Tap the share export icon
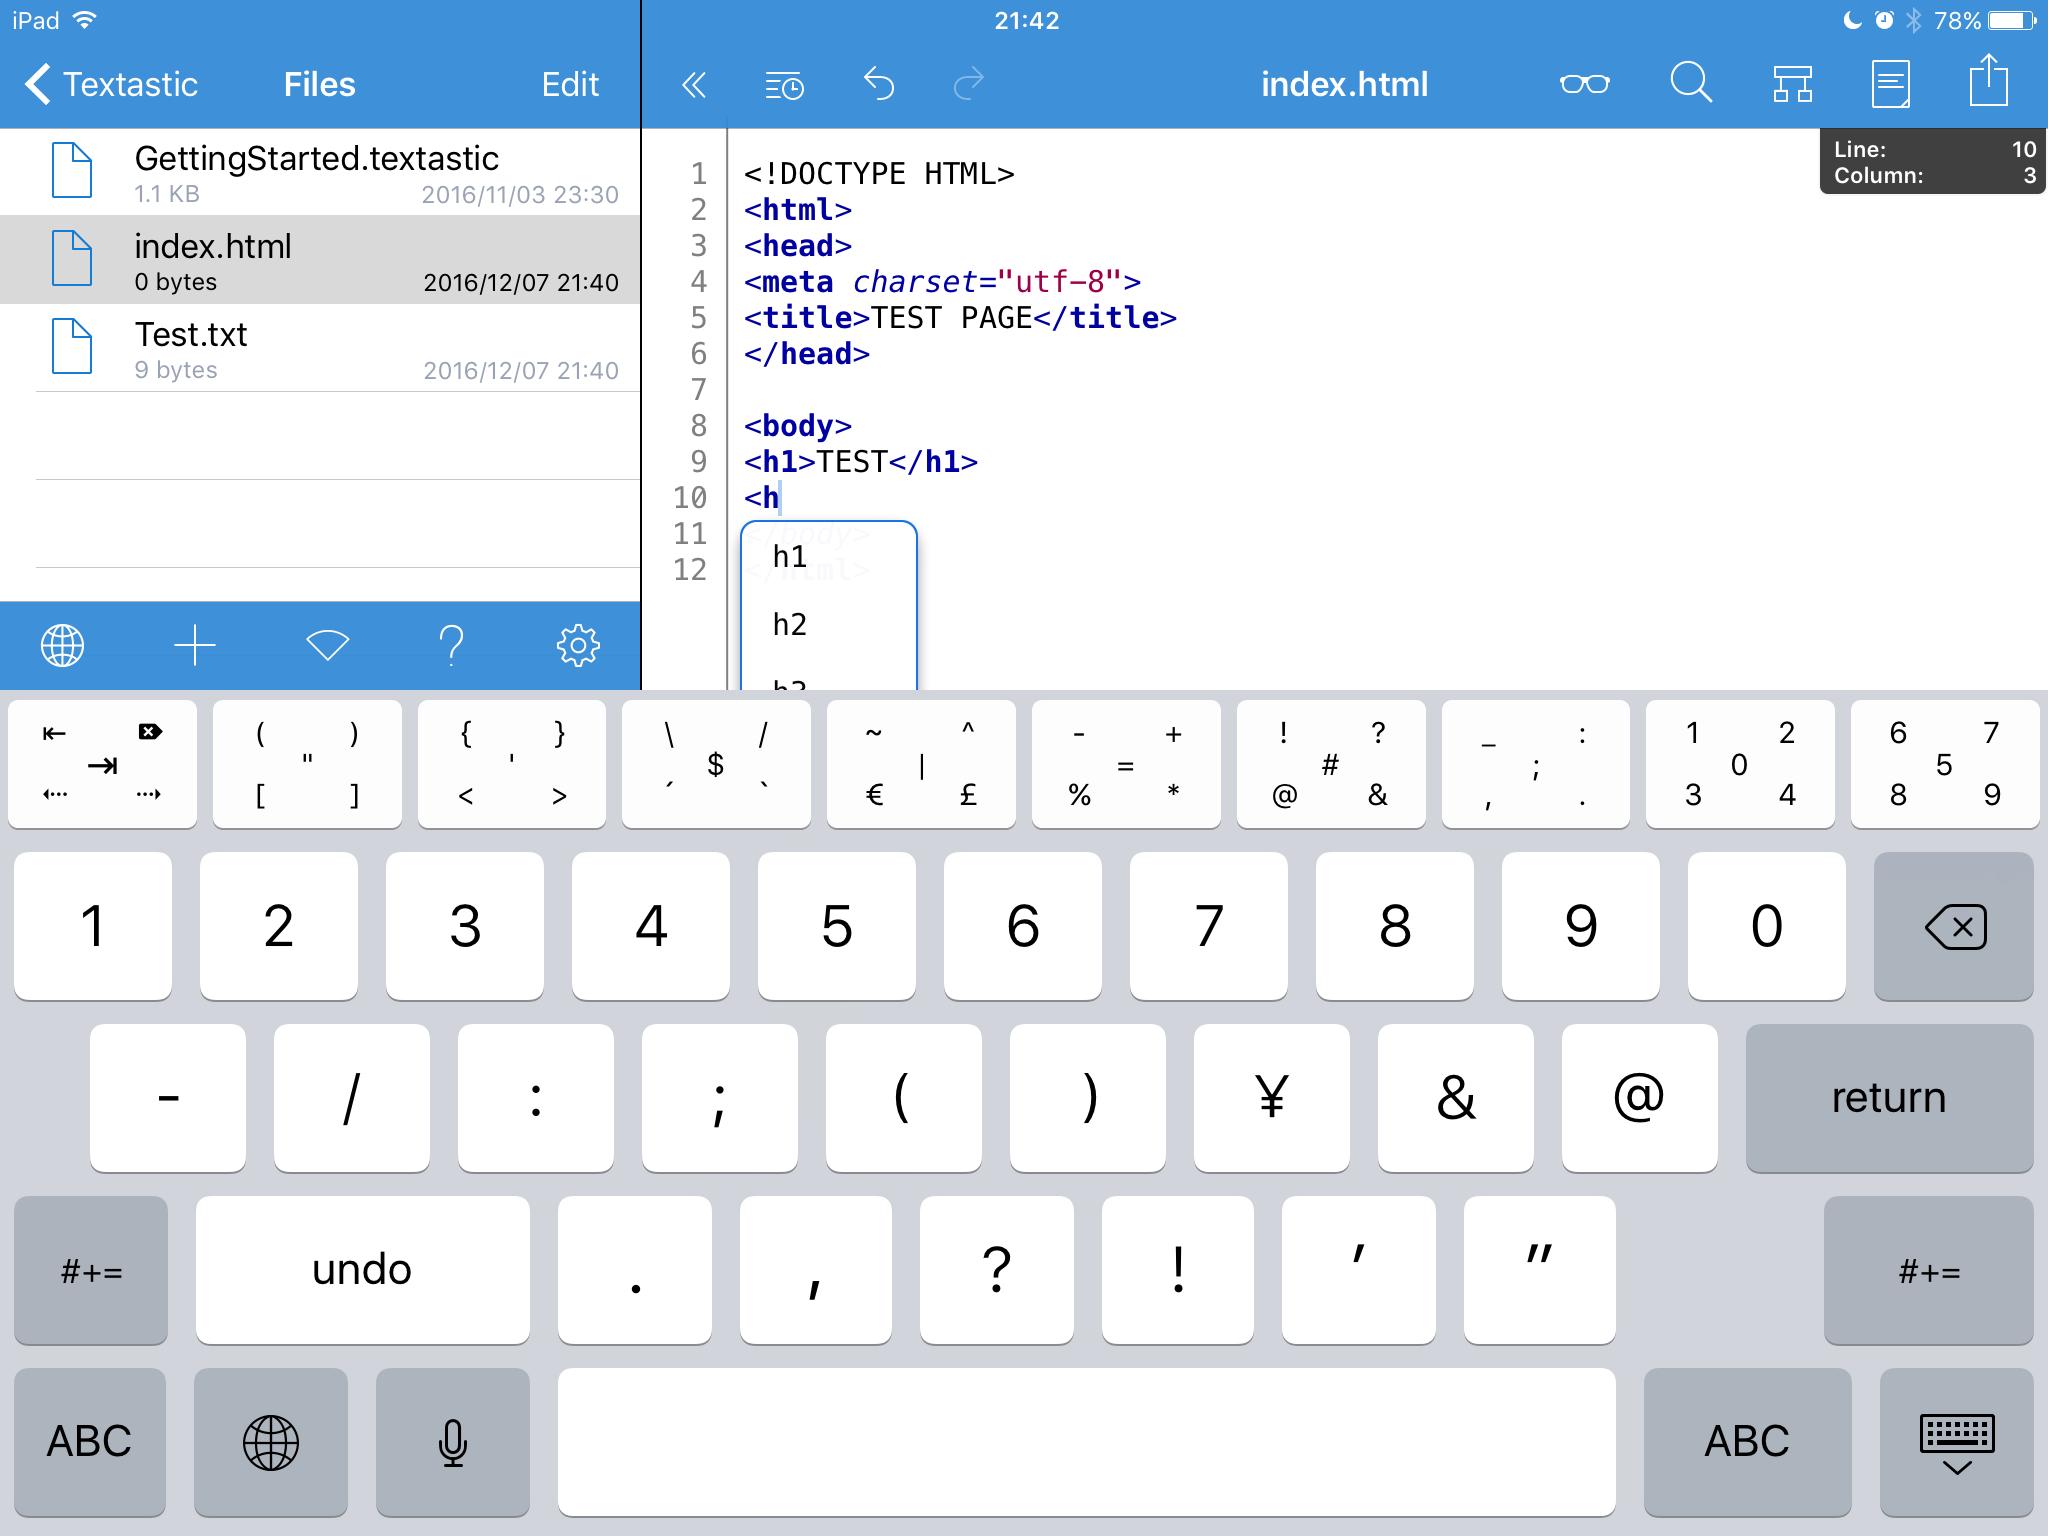This screenshot has height=1536, width=2048. click(x=1988, y=82)
